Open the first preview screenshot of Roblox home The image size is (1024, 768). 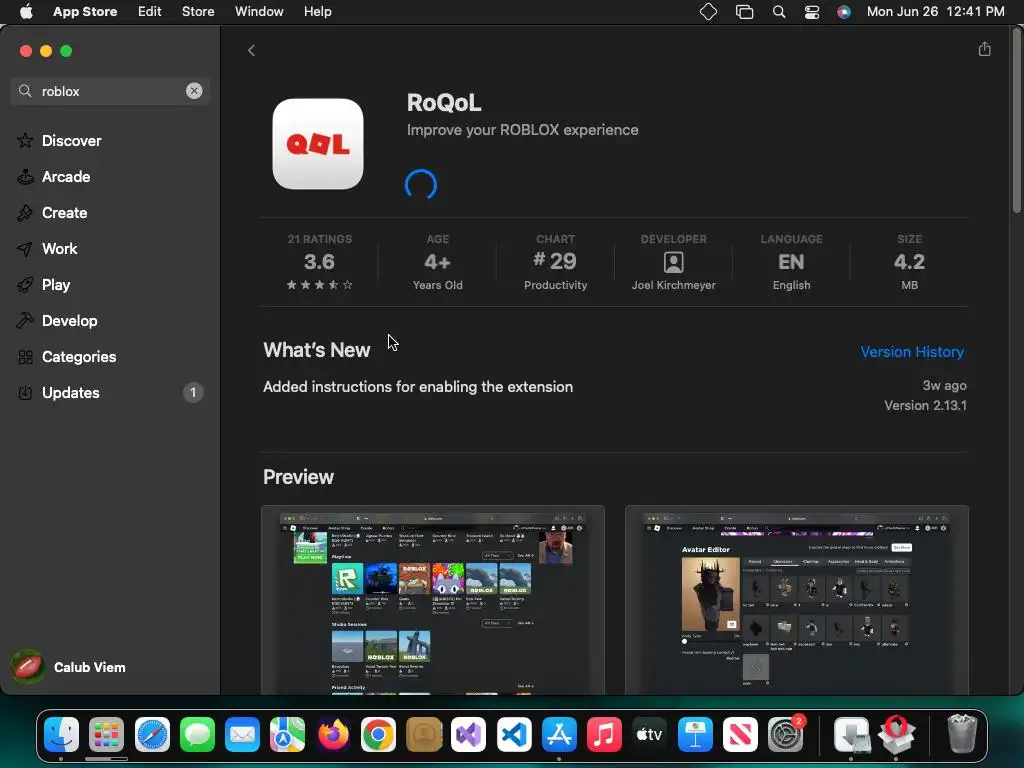433,600
